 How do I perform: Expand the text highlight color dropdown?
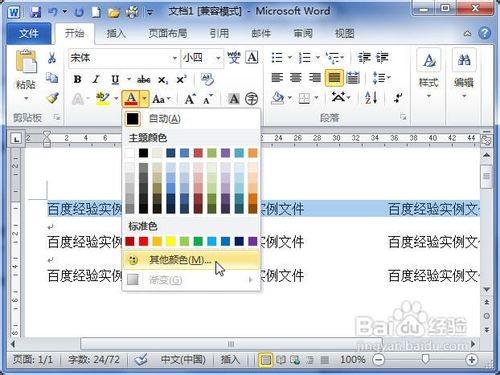click(x=116, y=99)
